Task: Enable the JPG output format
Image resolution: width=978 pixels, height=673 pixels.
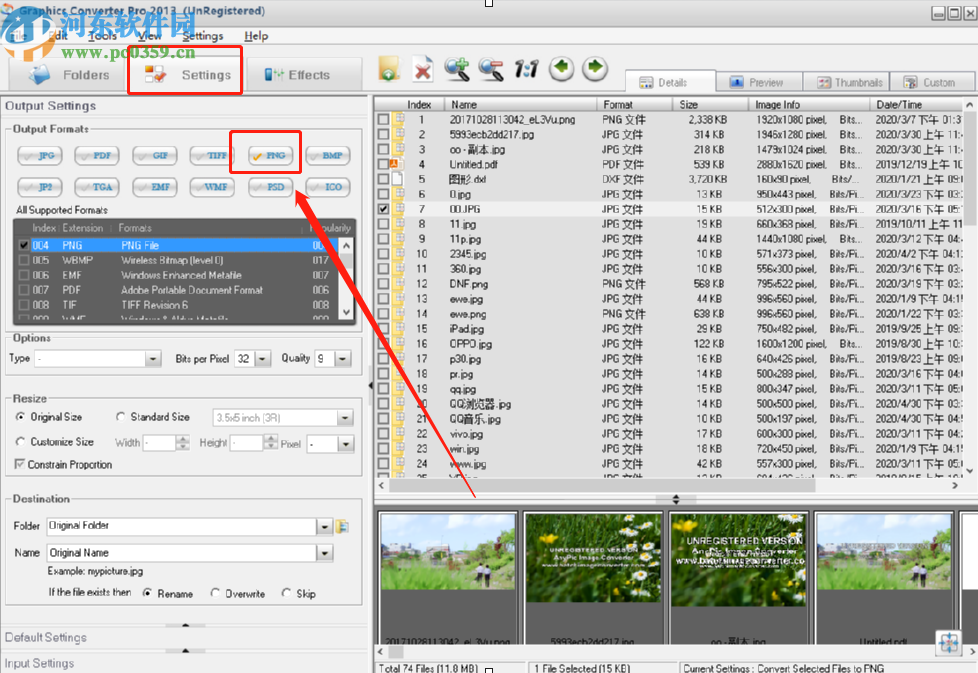Action: tap(39, 155)
